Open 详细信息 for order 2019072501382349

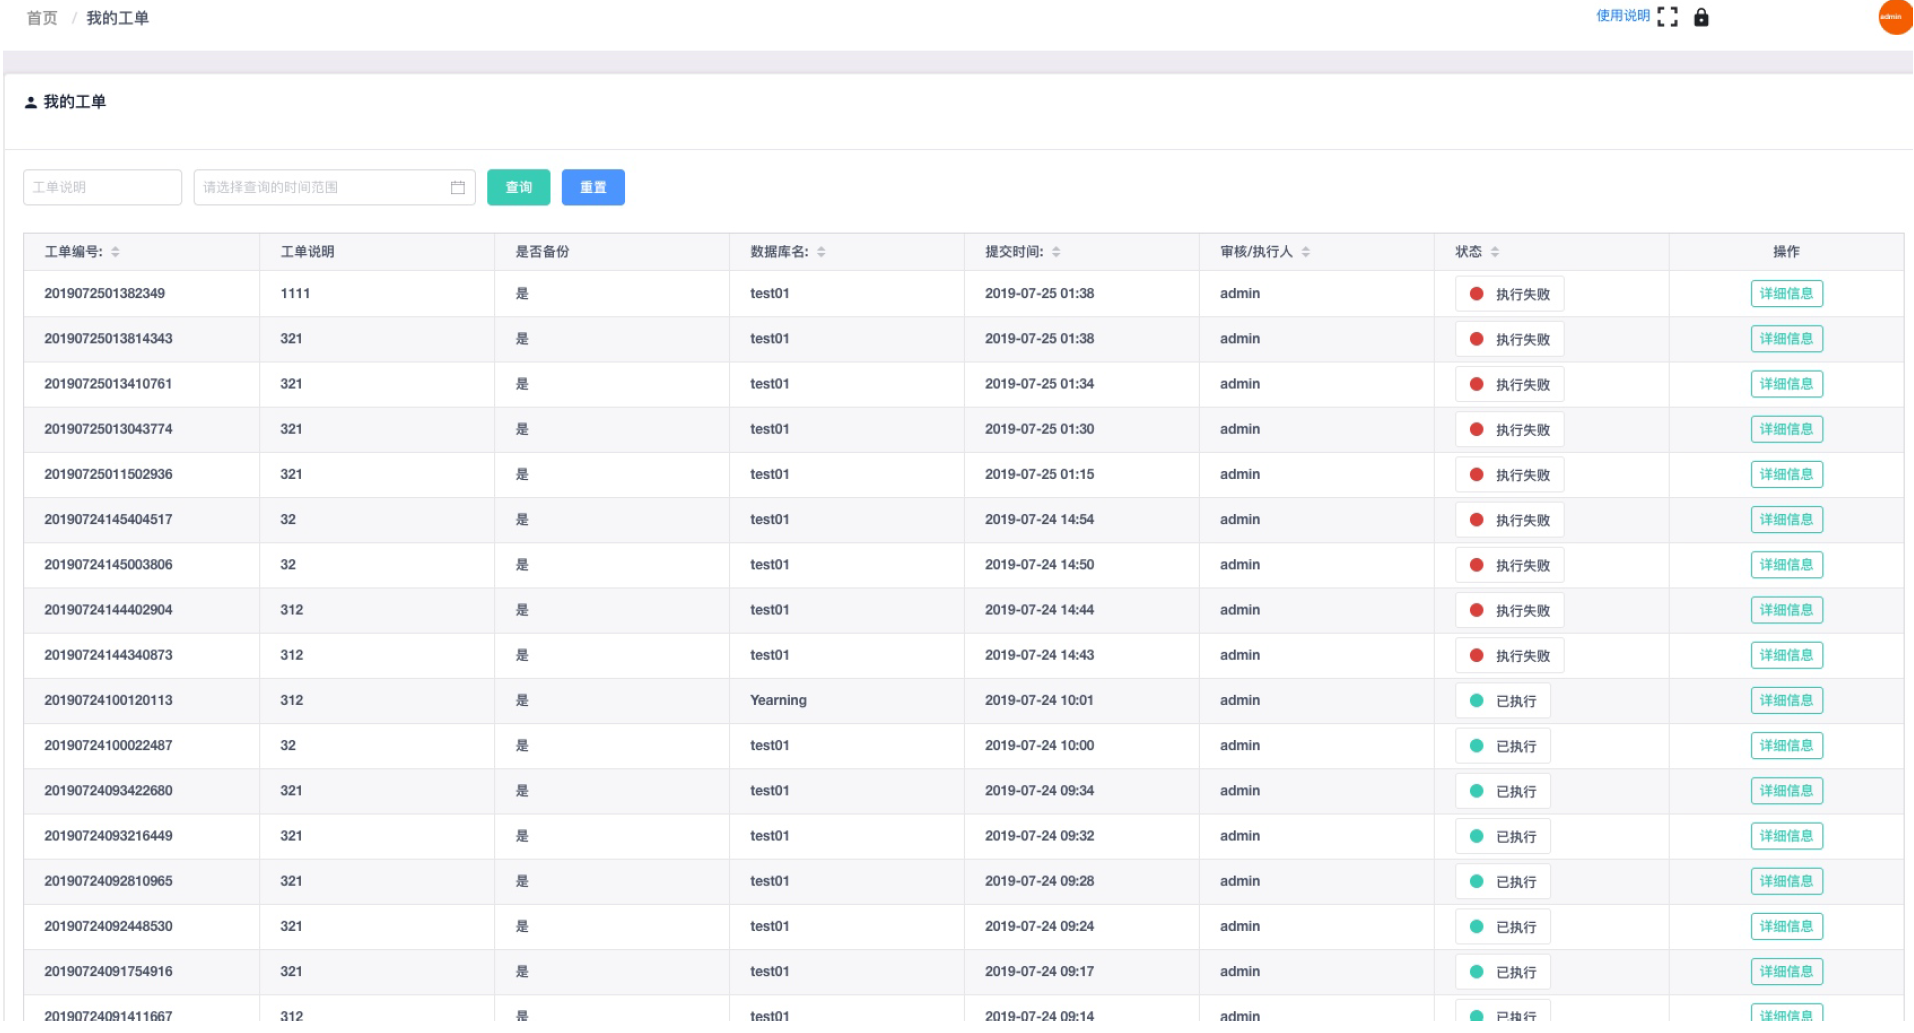click(1786, 294)
